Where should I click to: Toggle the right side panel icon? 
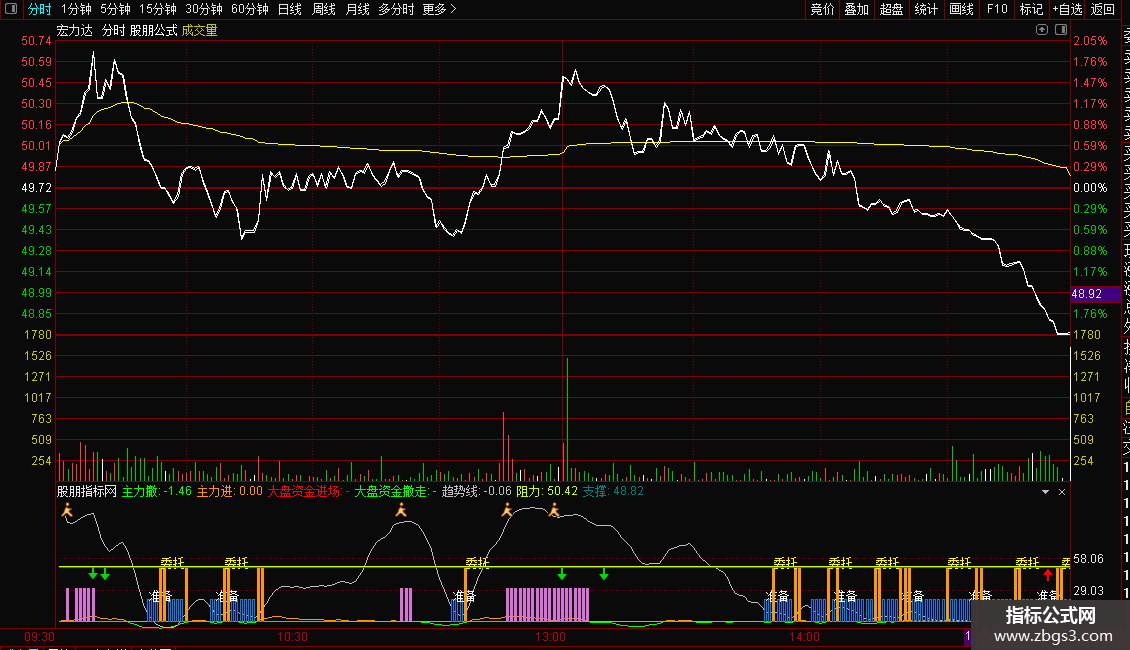coord(1061,30)
